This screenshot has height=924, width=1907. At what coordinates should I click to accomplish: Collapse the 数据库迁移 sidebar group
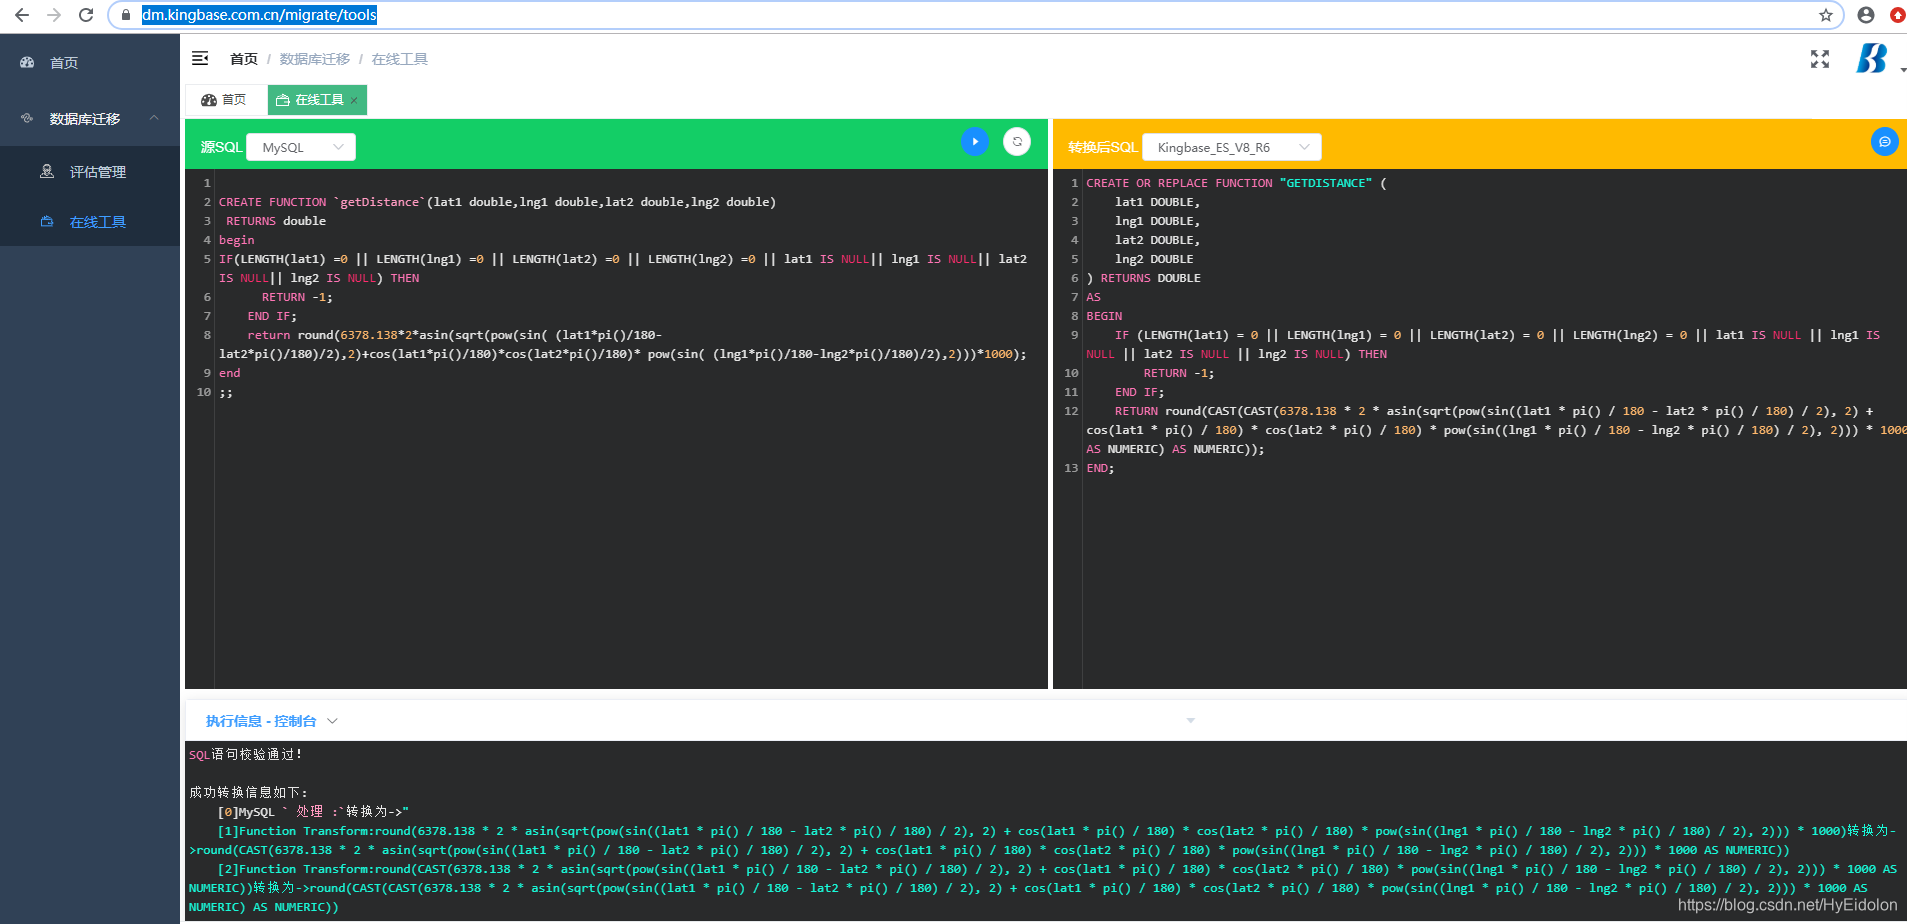[154, 118]
